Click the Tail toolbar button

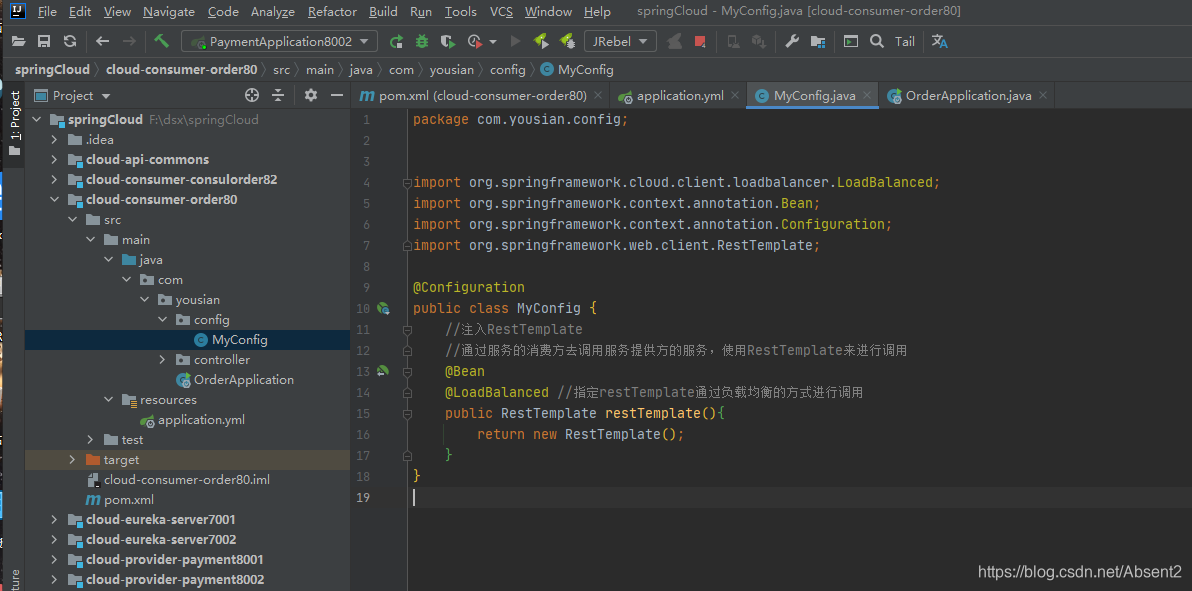click(x=905, y=42)
